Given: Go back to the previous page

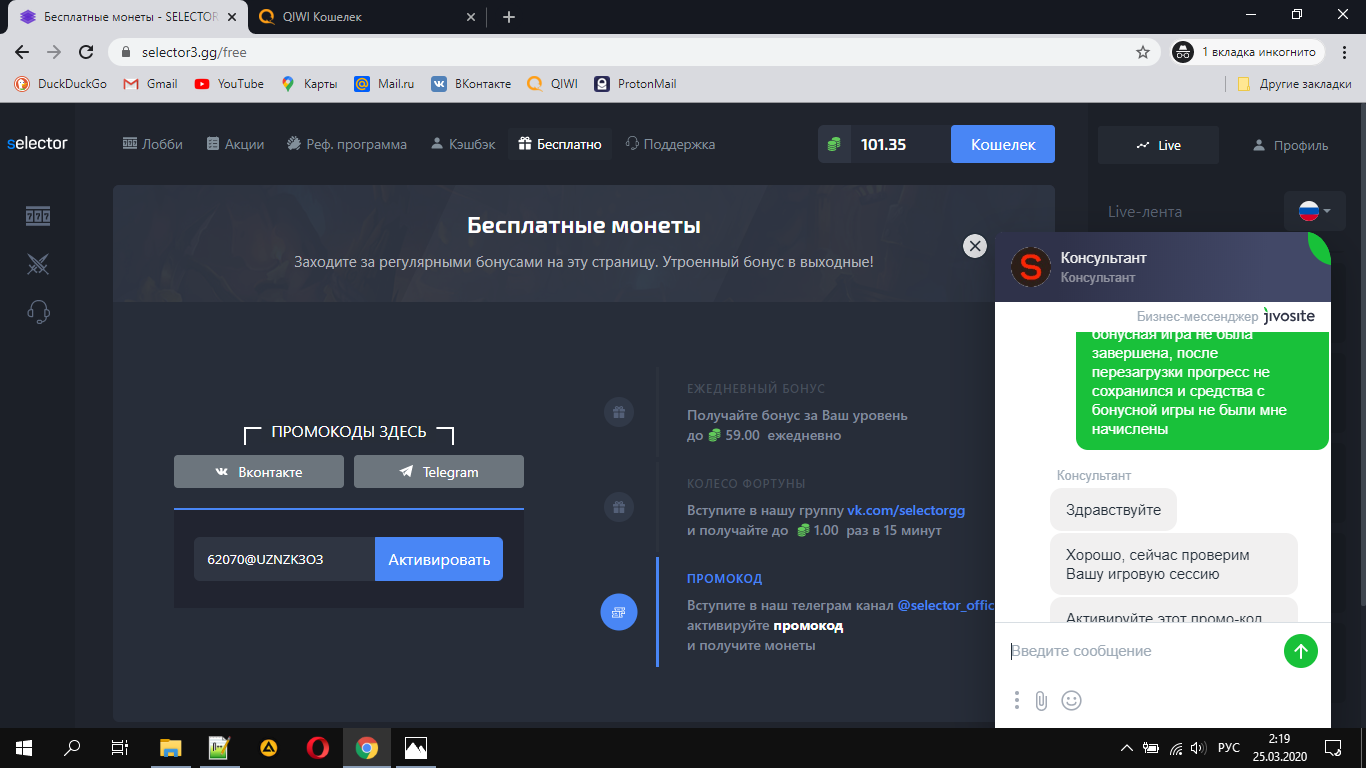Looking at the screenshot, I should 22,52.
